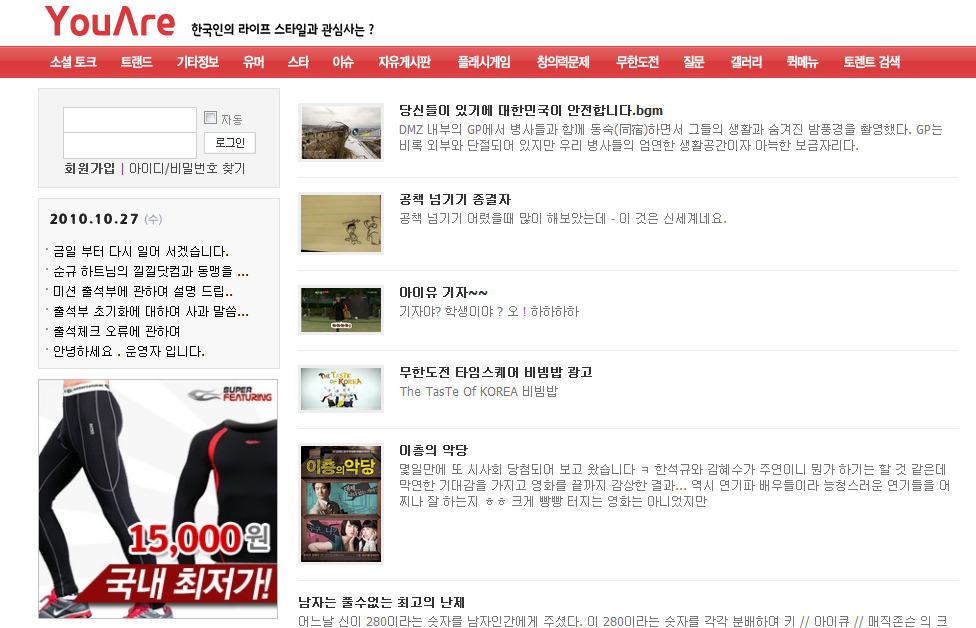Click excerpt beginning 공책 넘기기 어렸을때 많이
Screen dimensions: 976x628
point(563,218)
